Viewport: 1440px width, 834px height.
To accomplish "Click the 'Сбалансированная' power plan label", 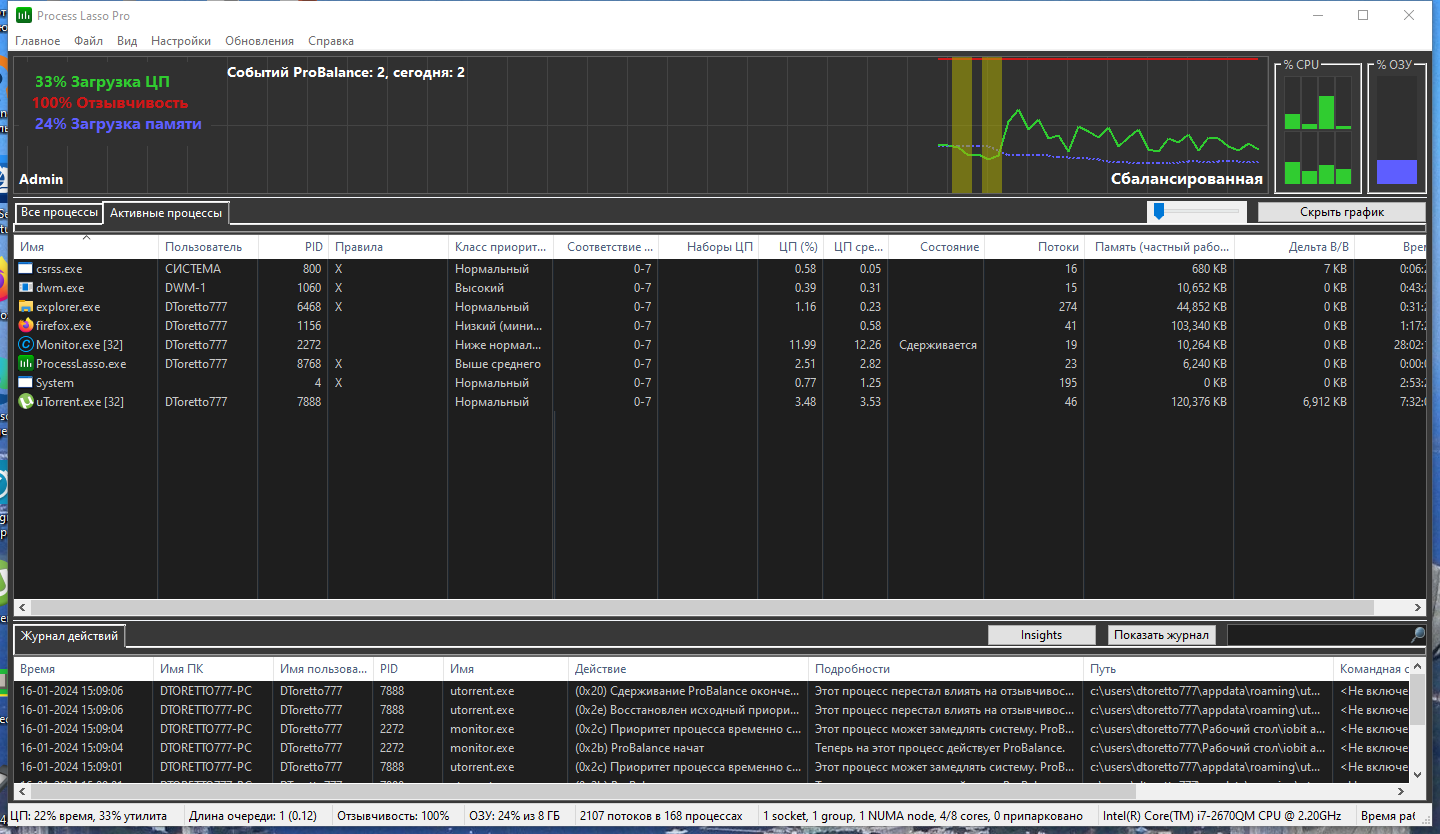I will pos(1186,179).
